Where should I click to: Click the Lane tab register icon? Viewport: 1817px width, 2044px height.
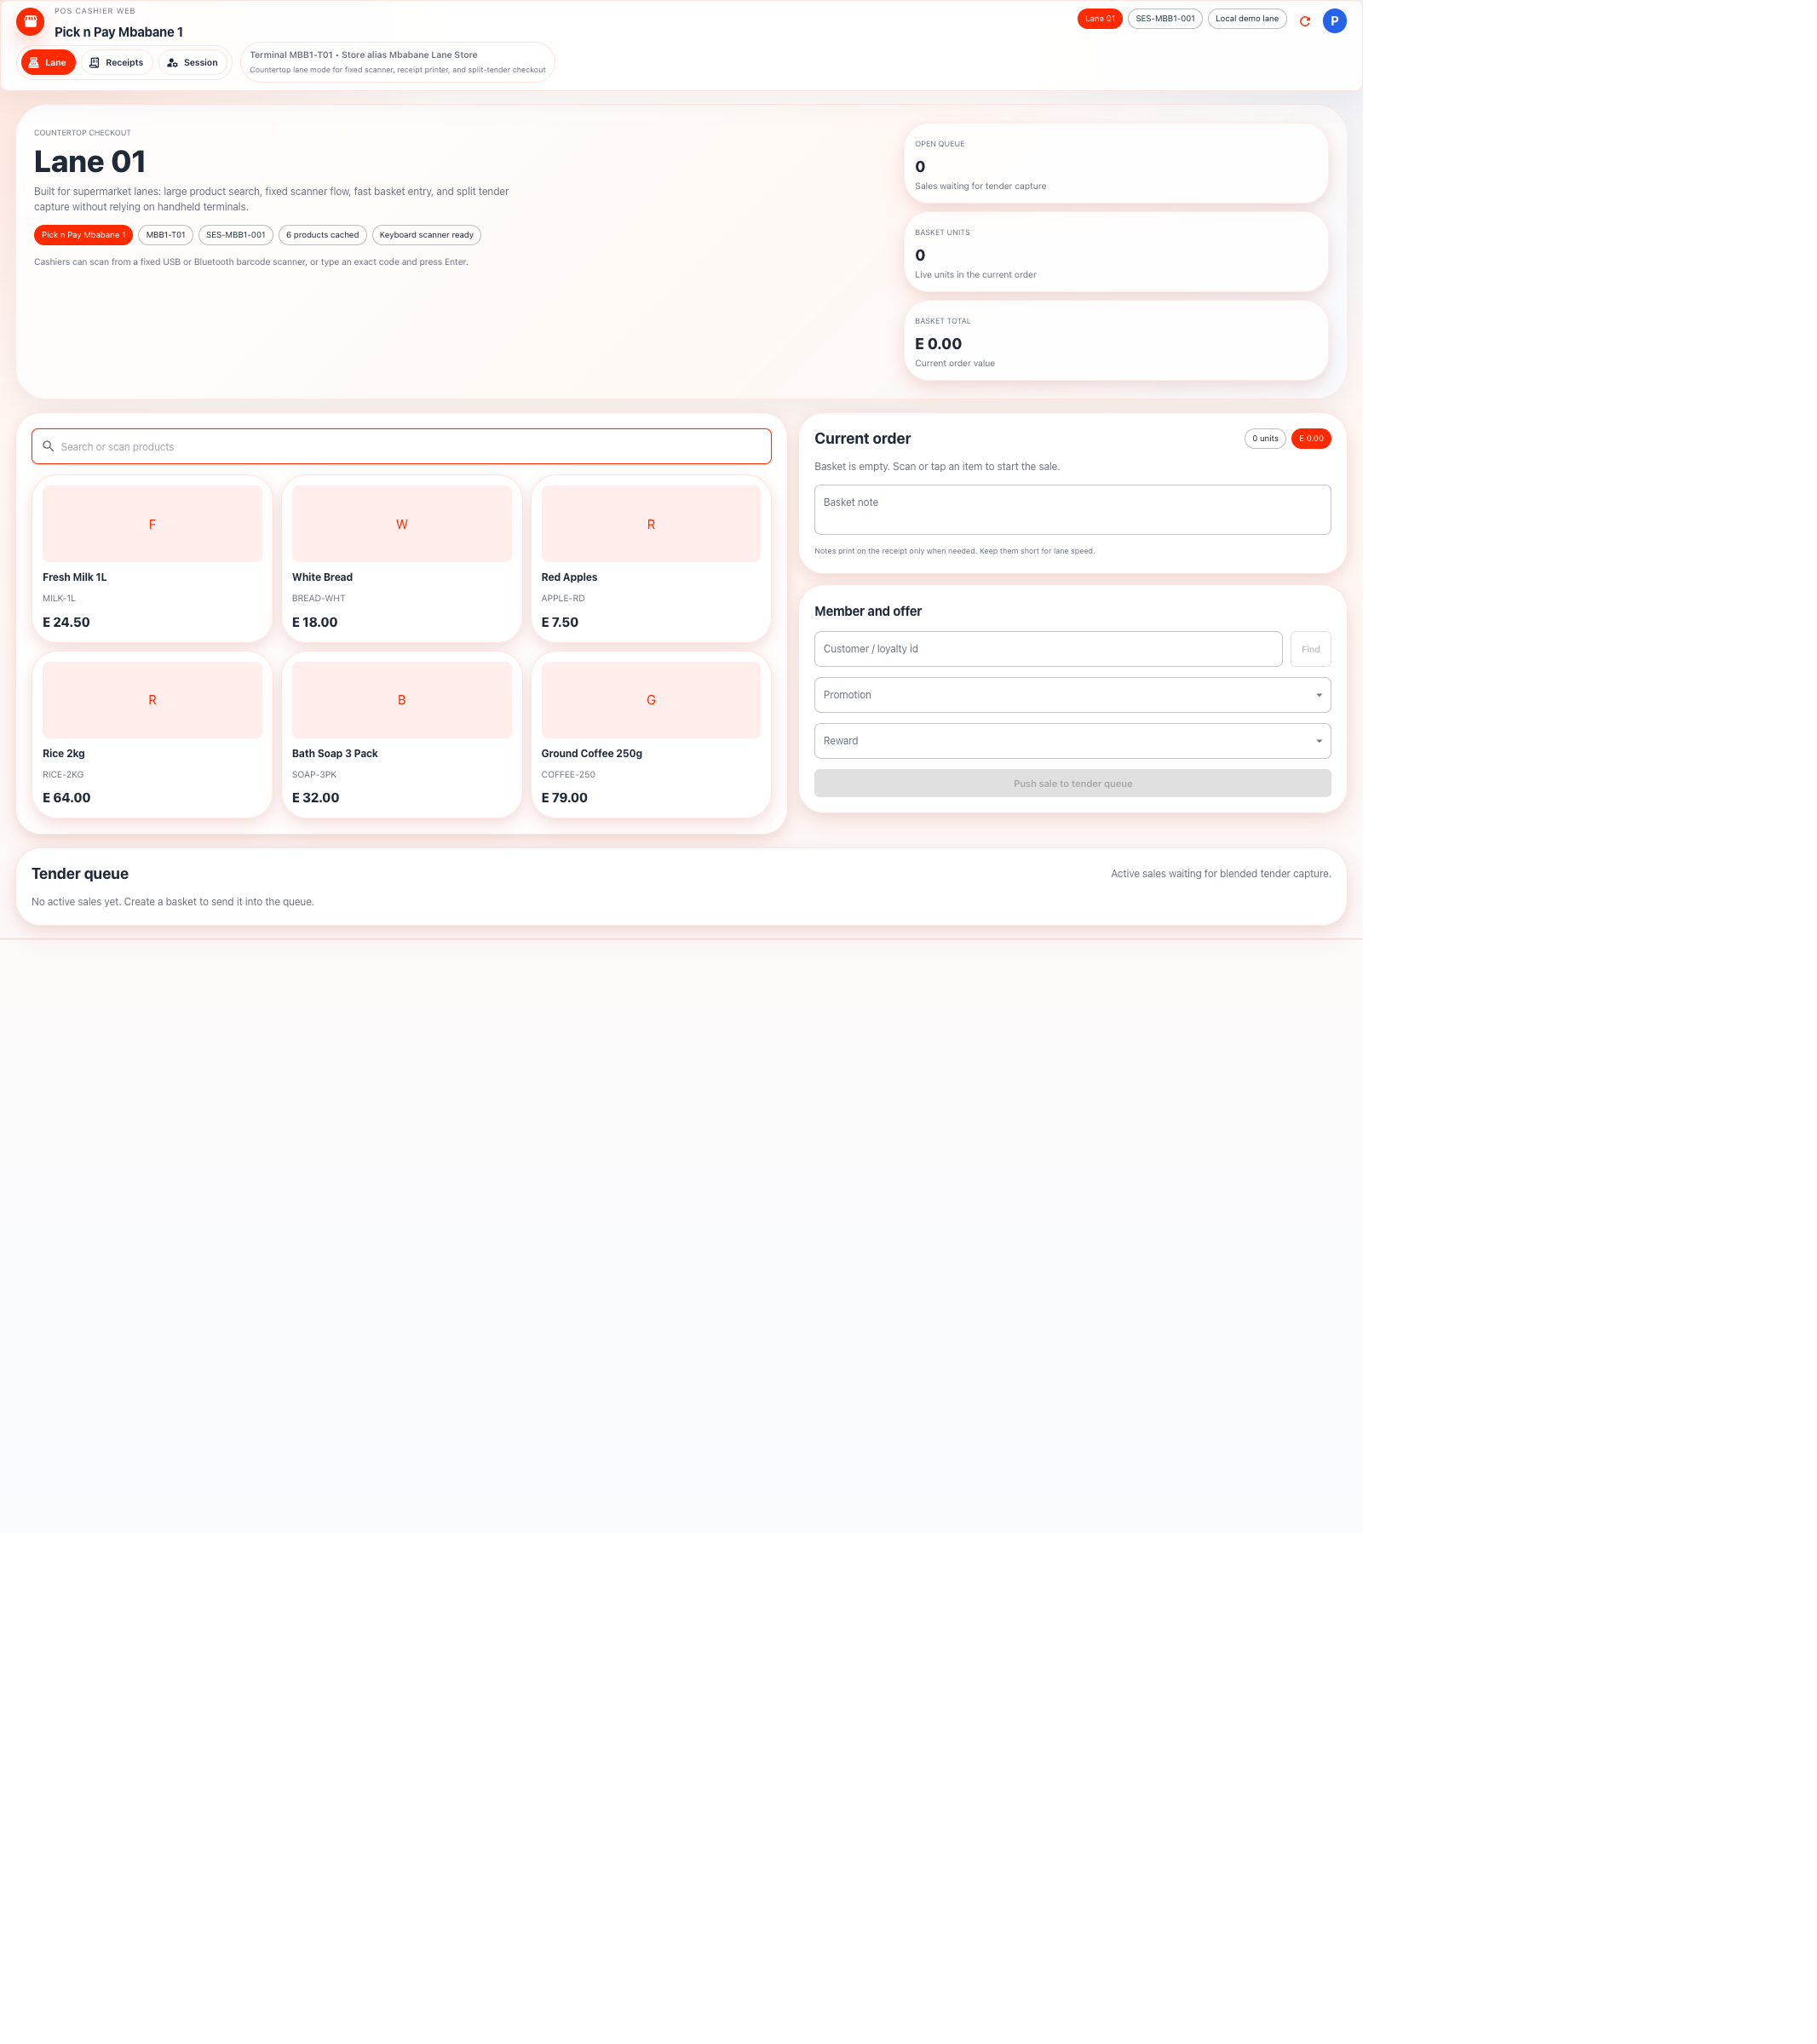pos(34,62)
